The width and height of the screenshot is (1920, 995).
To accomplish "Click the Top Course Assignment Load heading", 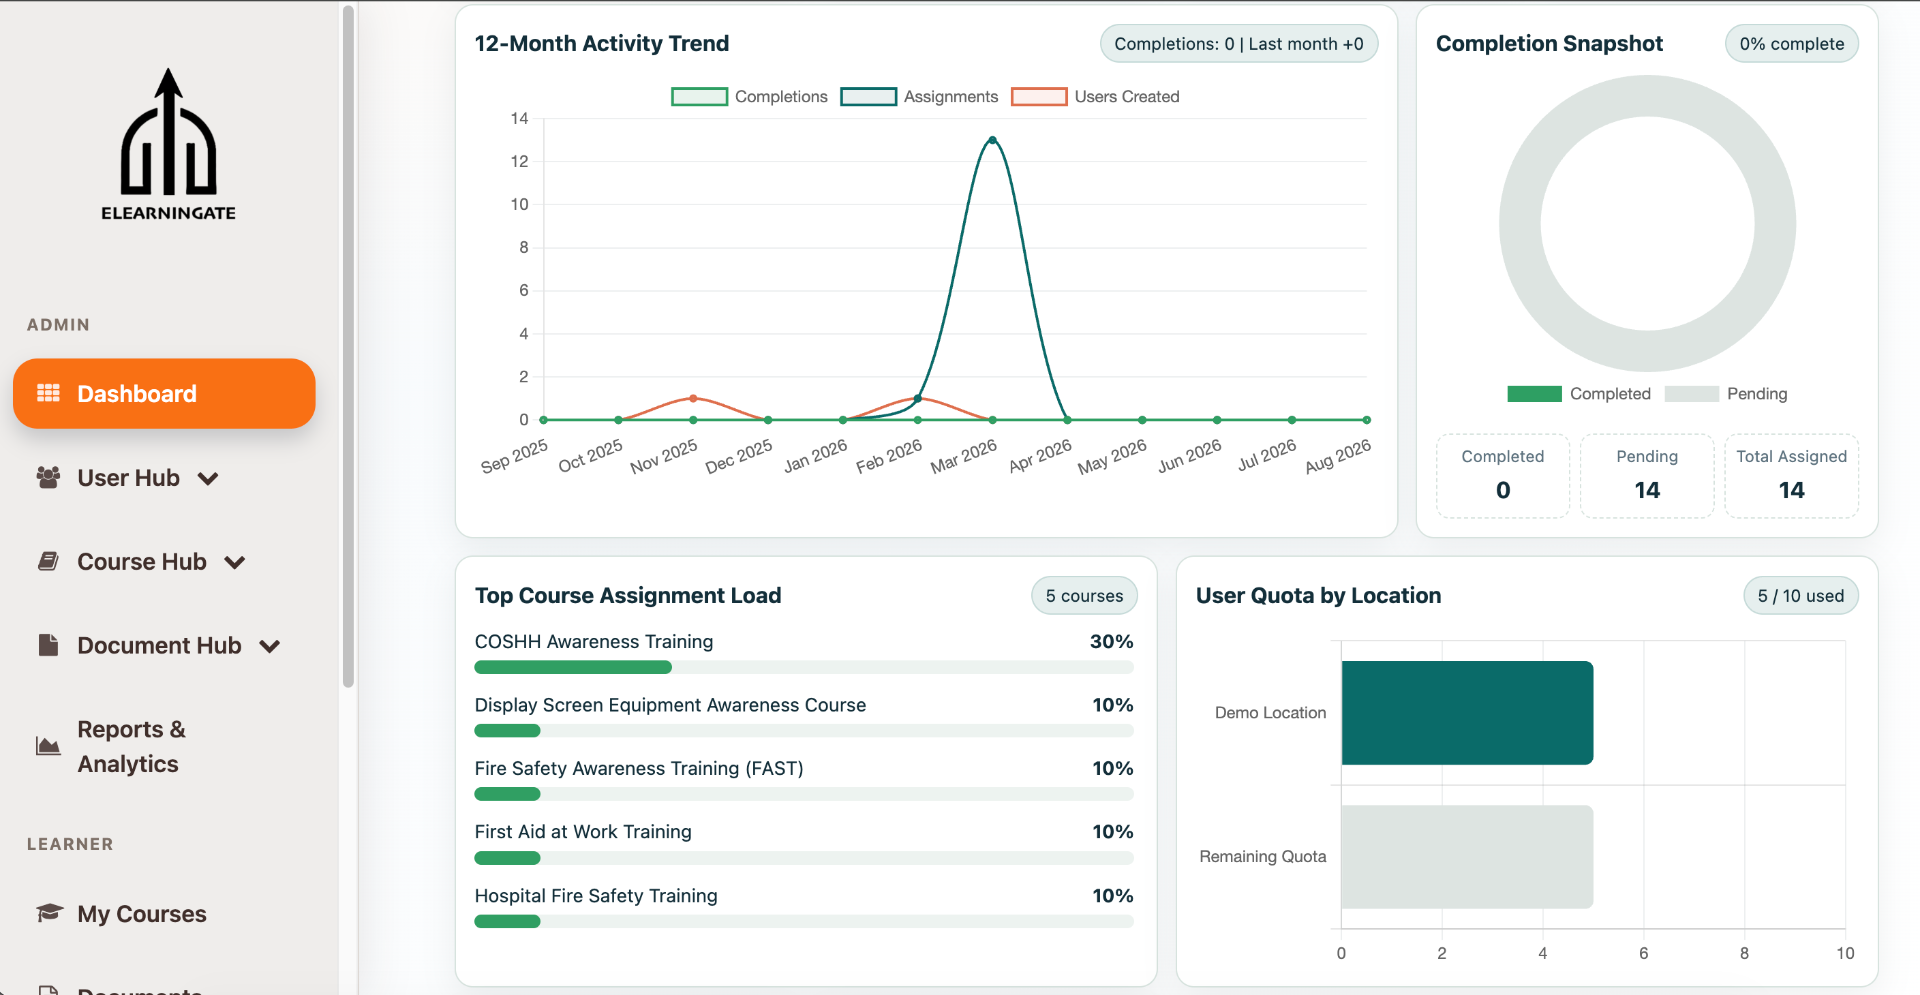I will [628, 596].
